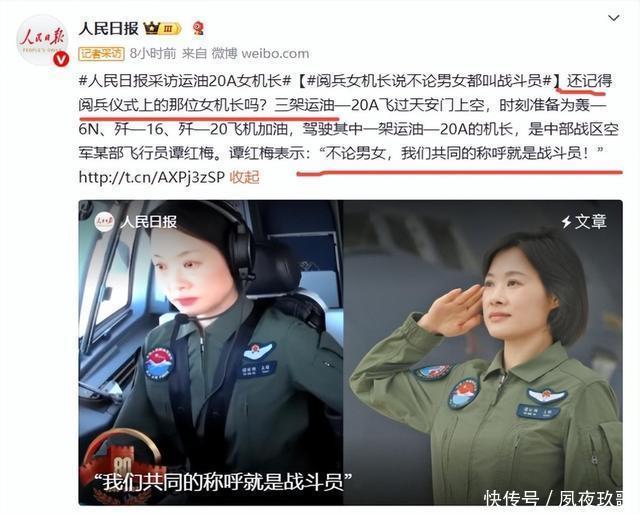
Task: Open the cockpit pilot image thumbnail
Action: [x=211, y=352]
